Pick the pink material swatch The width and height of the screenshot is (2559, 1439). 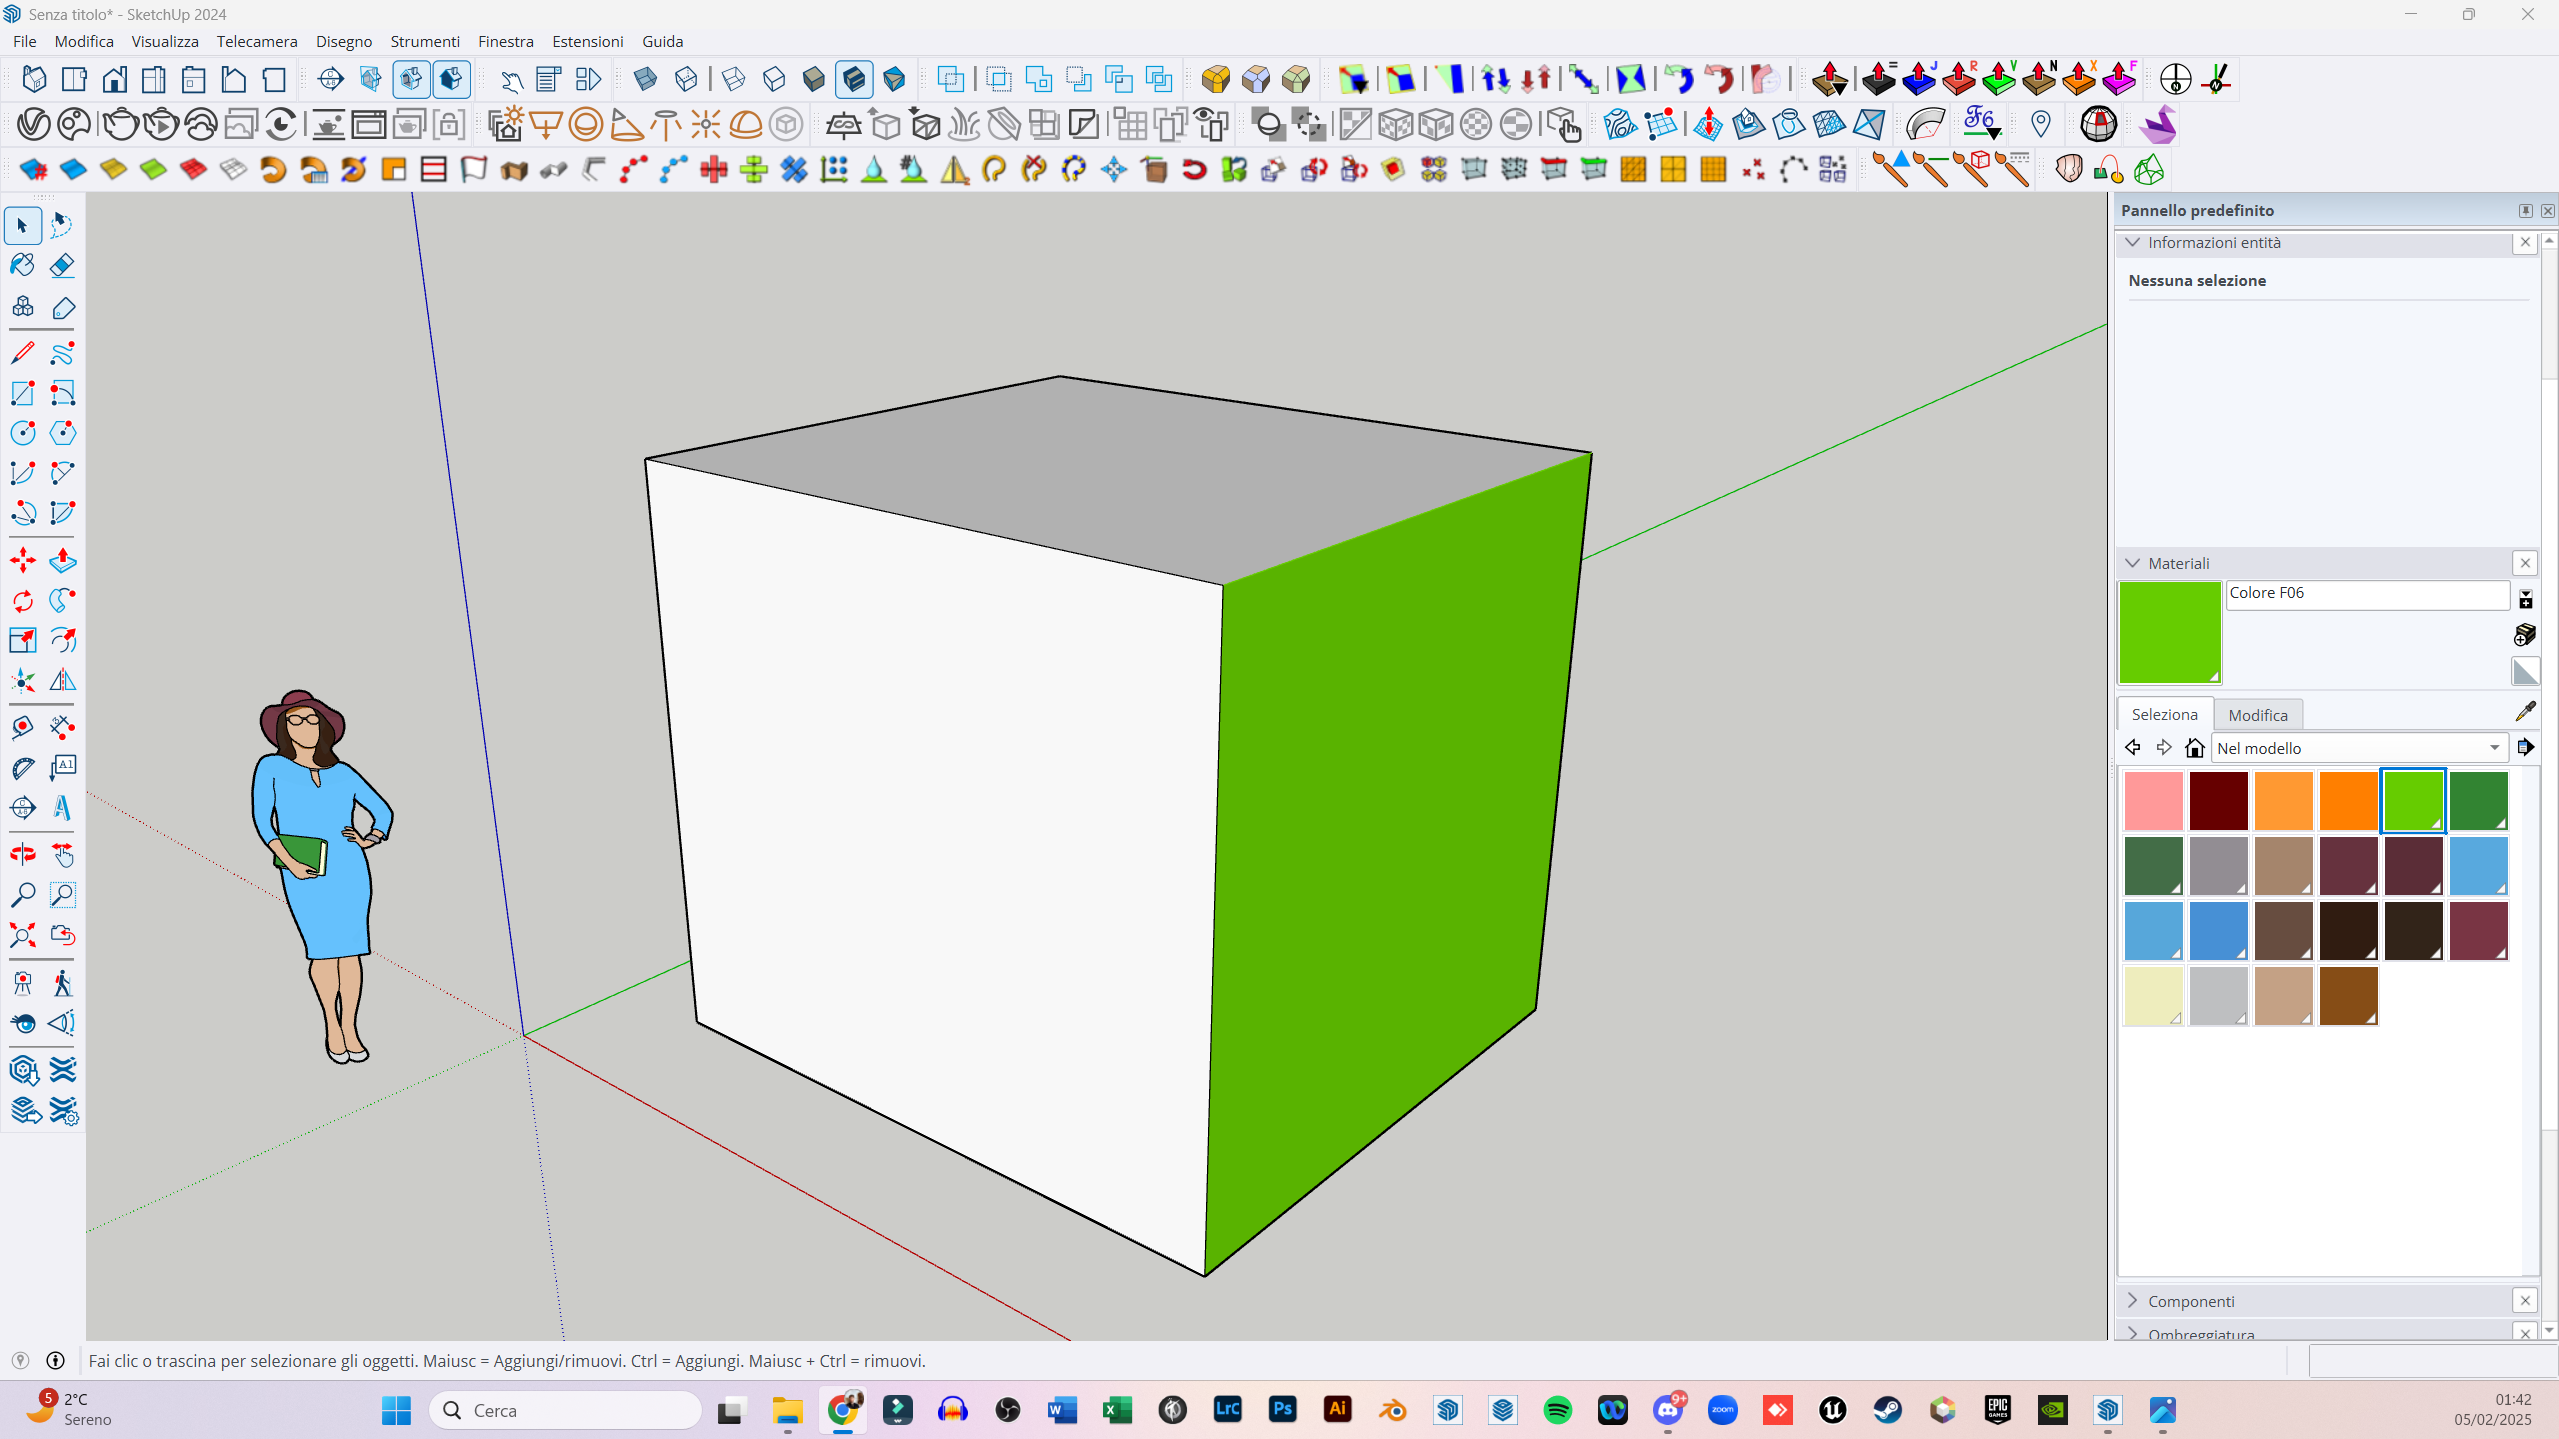click(x=2153, y=800)
